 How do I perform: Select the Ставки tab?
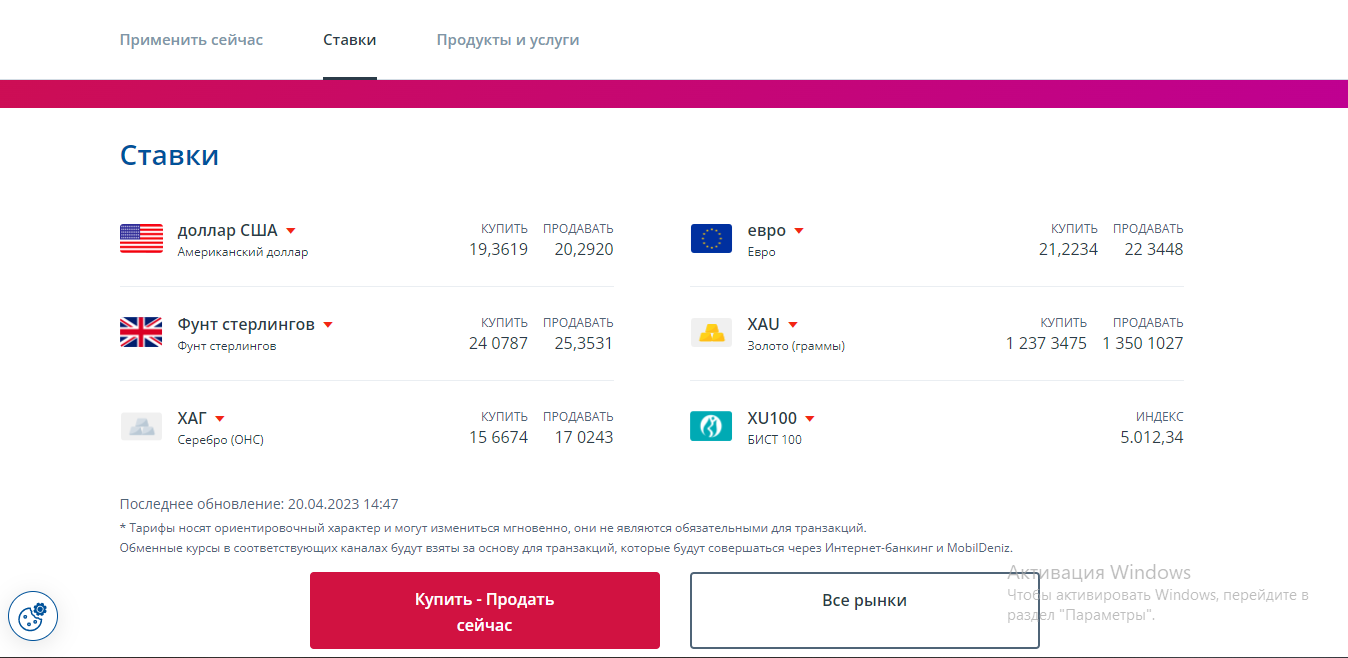tap(349, 40)
